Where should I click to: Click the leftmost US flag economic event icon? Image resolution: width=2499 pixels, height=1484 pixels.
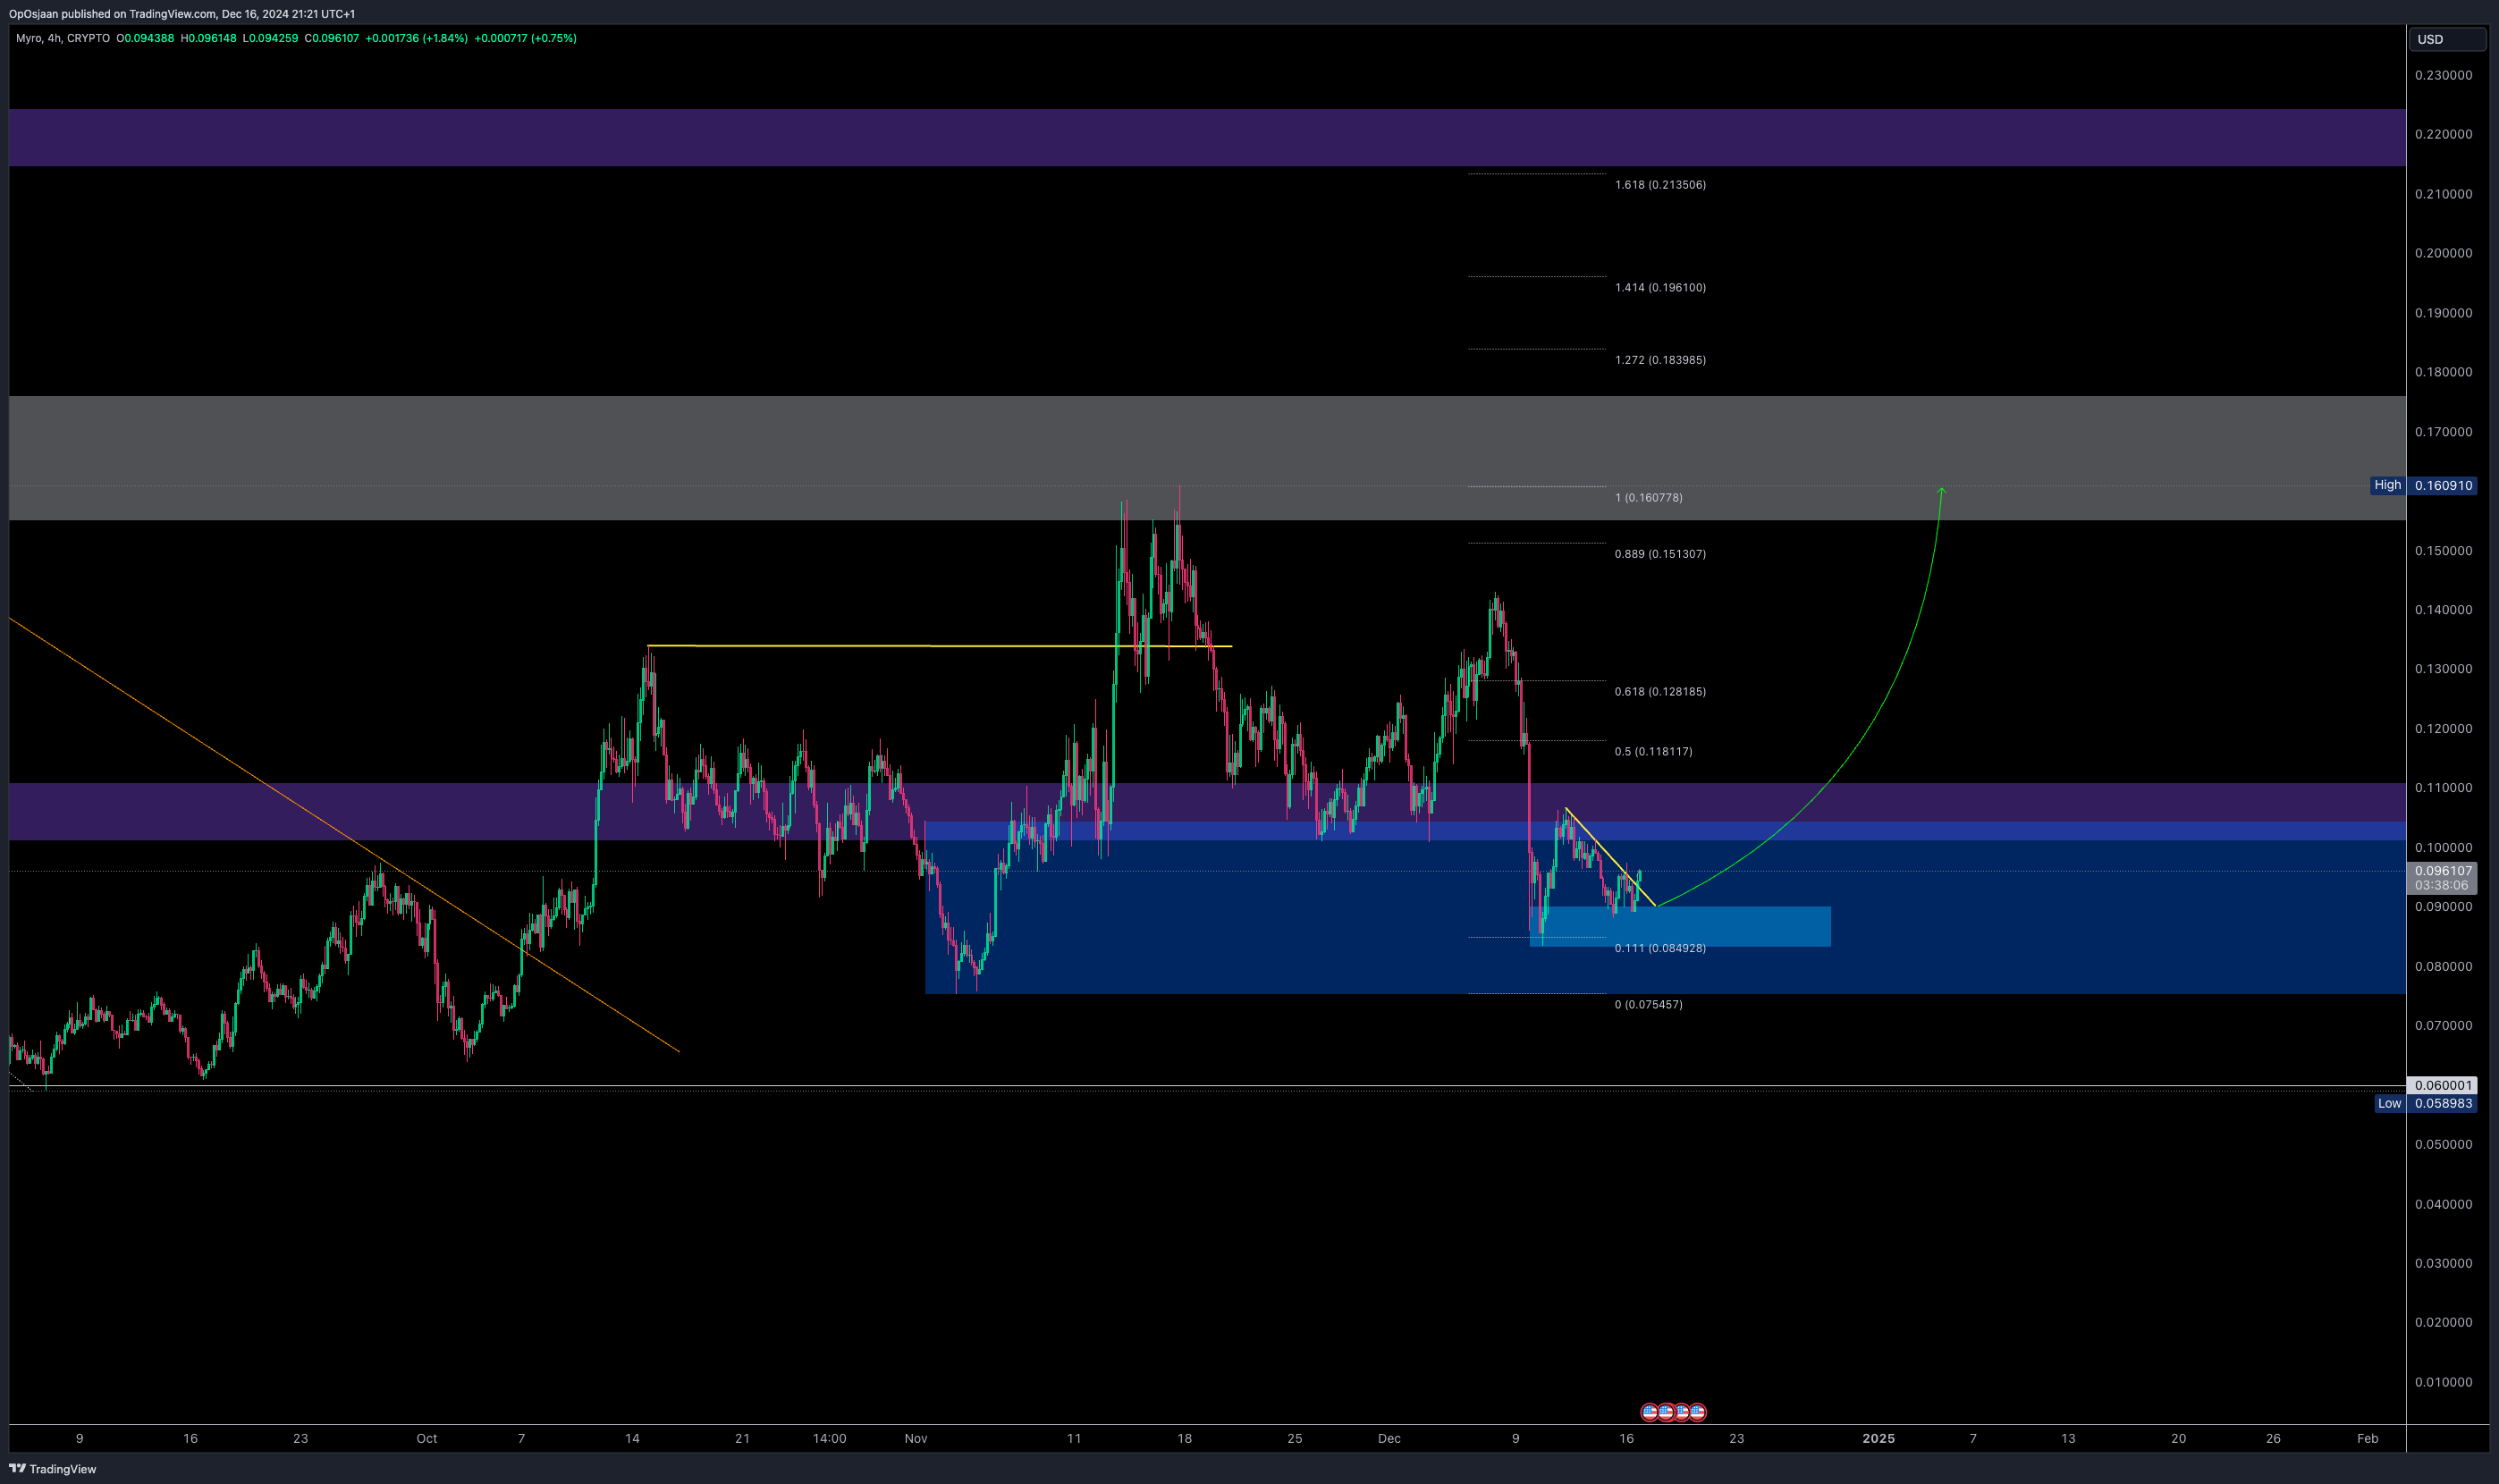pos(1650,1412)
